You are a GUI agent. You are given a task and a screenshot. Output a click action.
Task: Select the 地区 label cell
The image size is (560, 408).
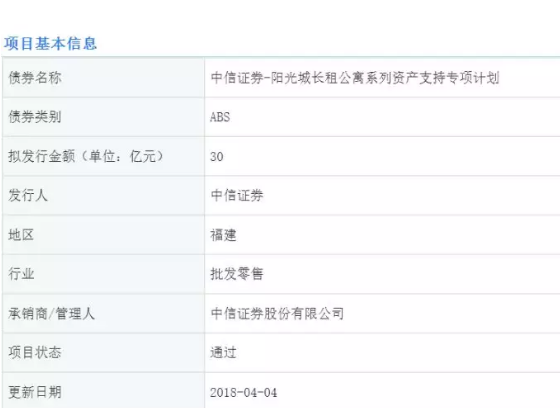click(104, 235)
